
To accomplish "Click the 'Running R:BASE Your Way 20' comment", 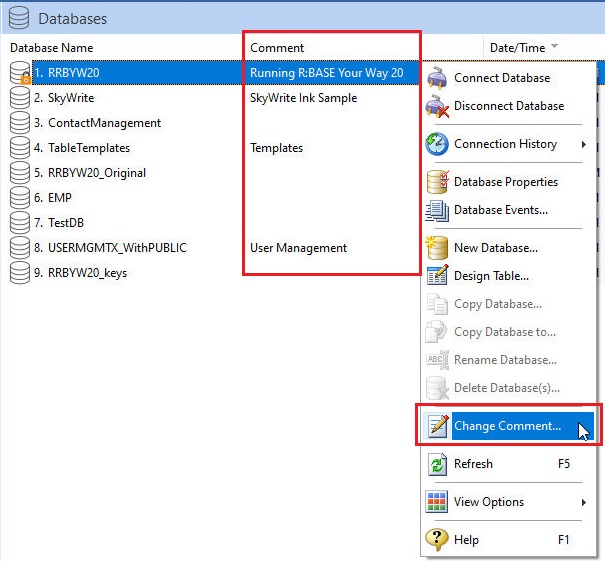I will pyautogui.click(x=326, y=73).
